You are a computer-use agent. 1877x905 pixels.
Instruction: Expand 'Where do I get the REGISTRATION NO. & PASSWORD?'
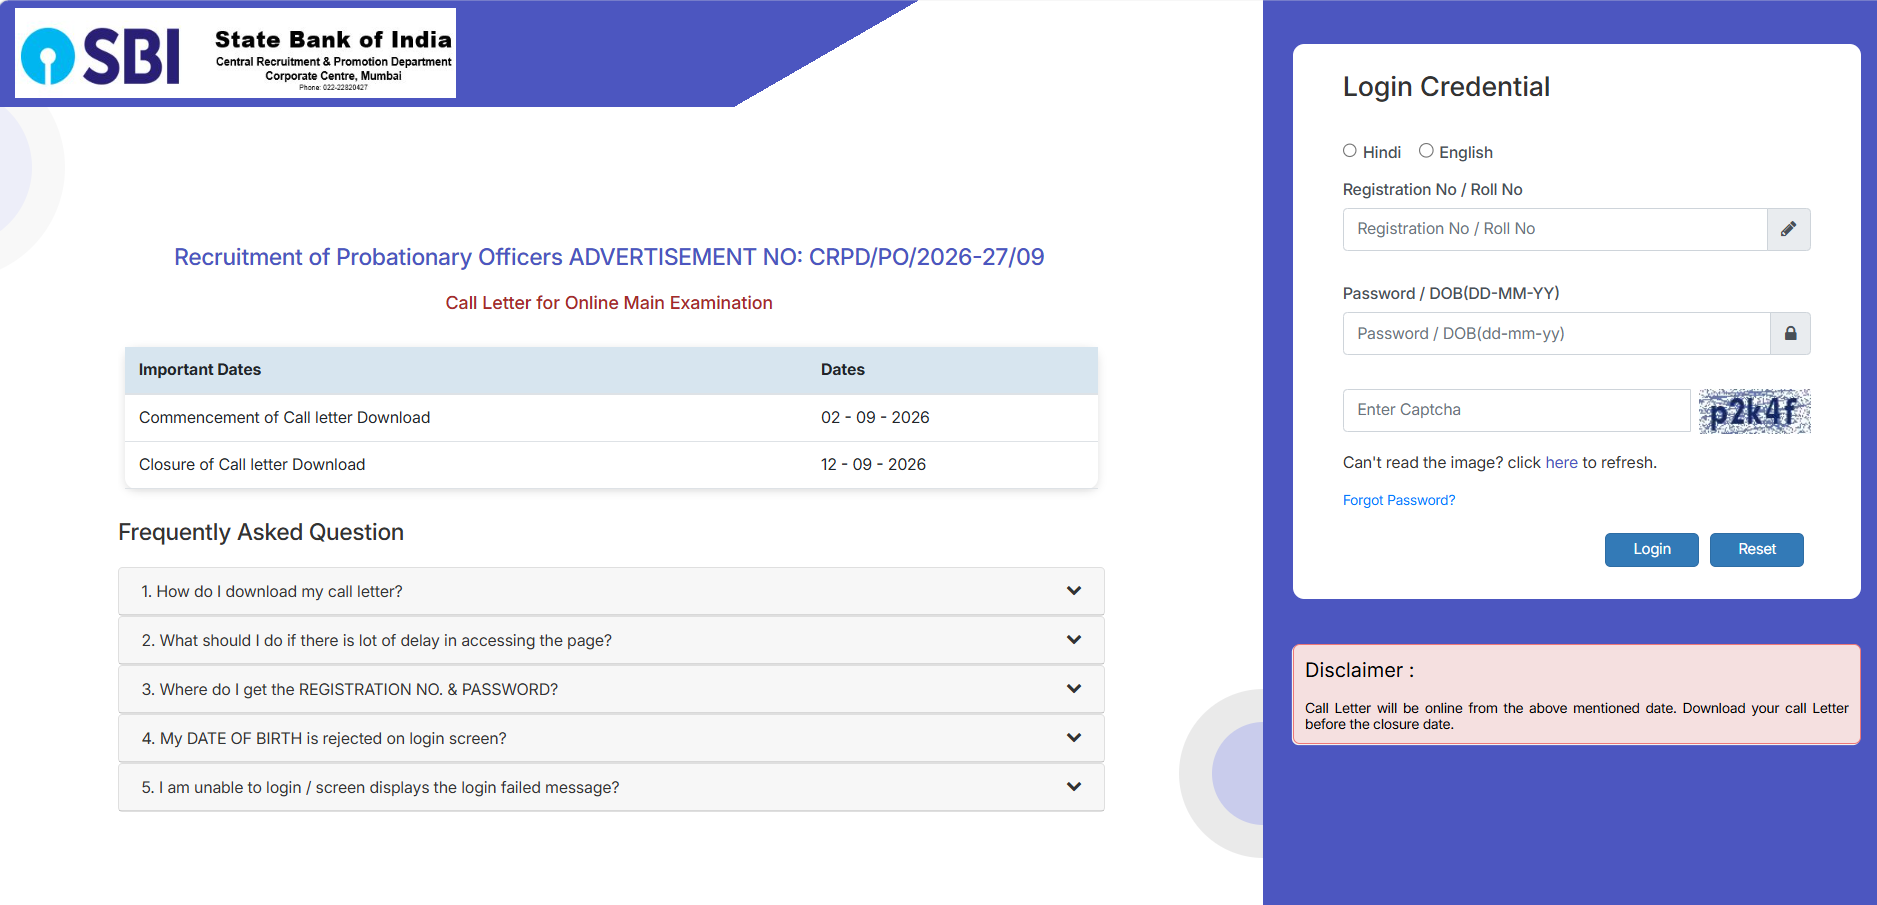pyautogui.click(x=611, y=689)
